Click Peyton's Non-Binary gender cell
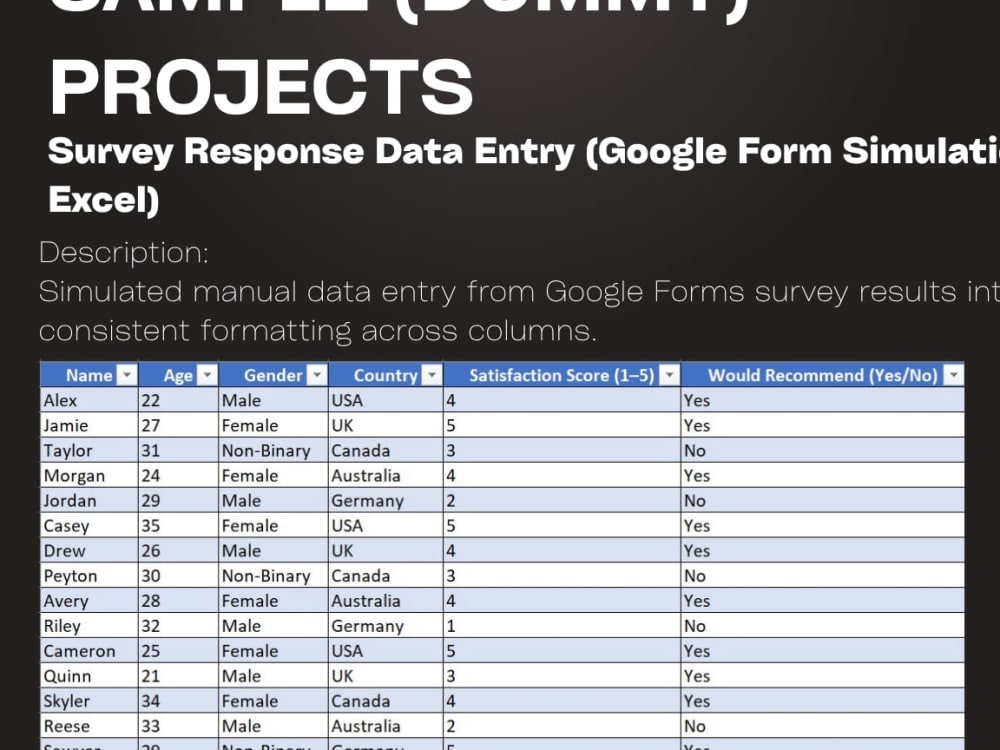This screenshot has width=1000, height=750. pos(273,576)
